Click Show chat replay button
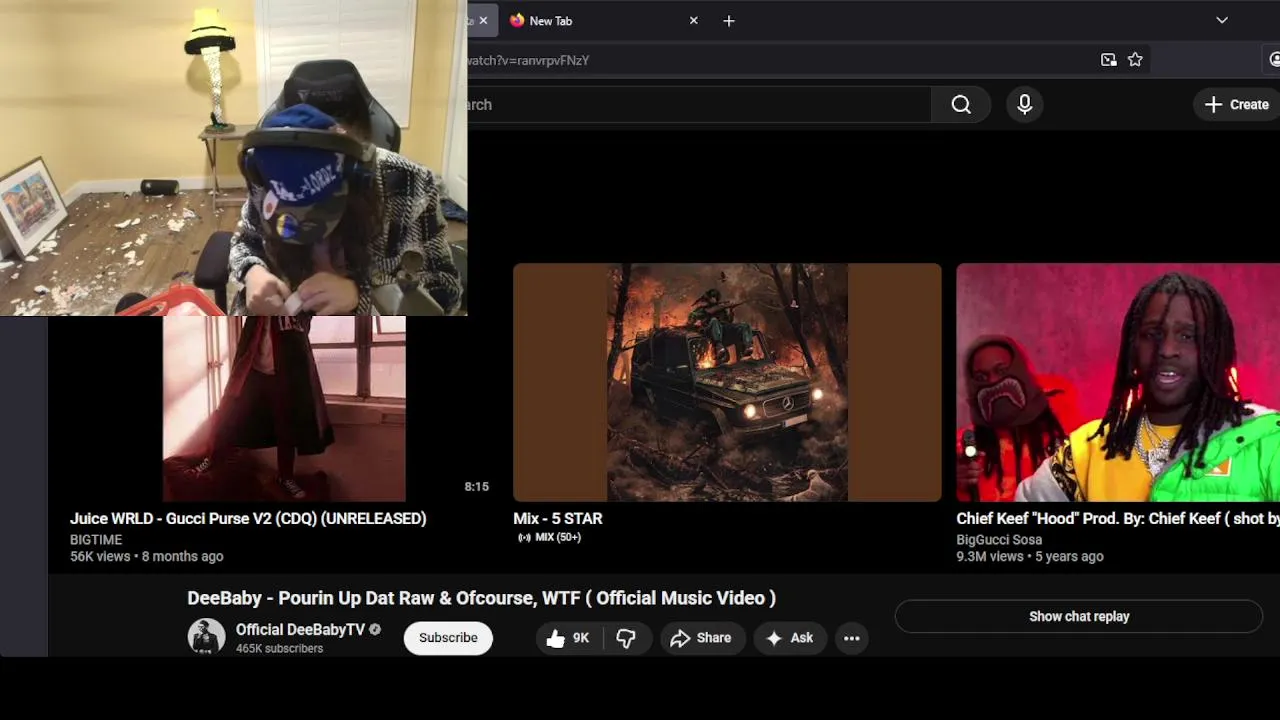The height and width of the screenshot is (720, 1280). (1079, 616)
